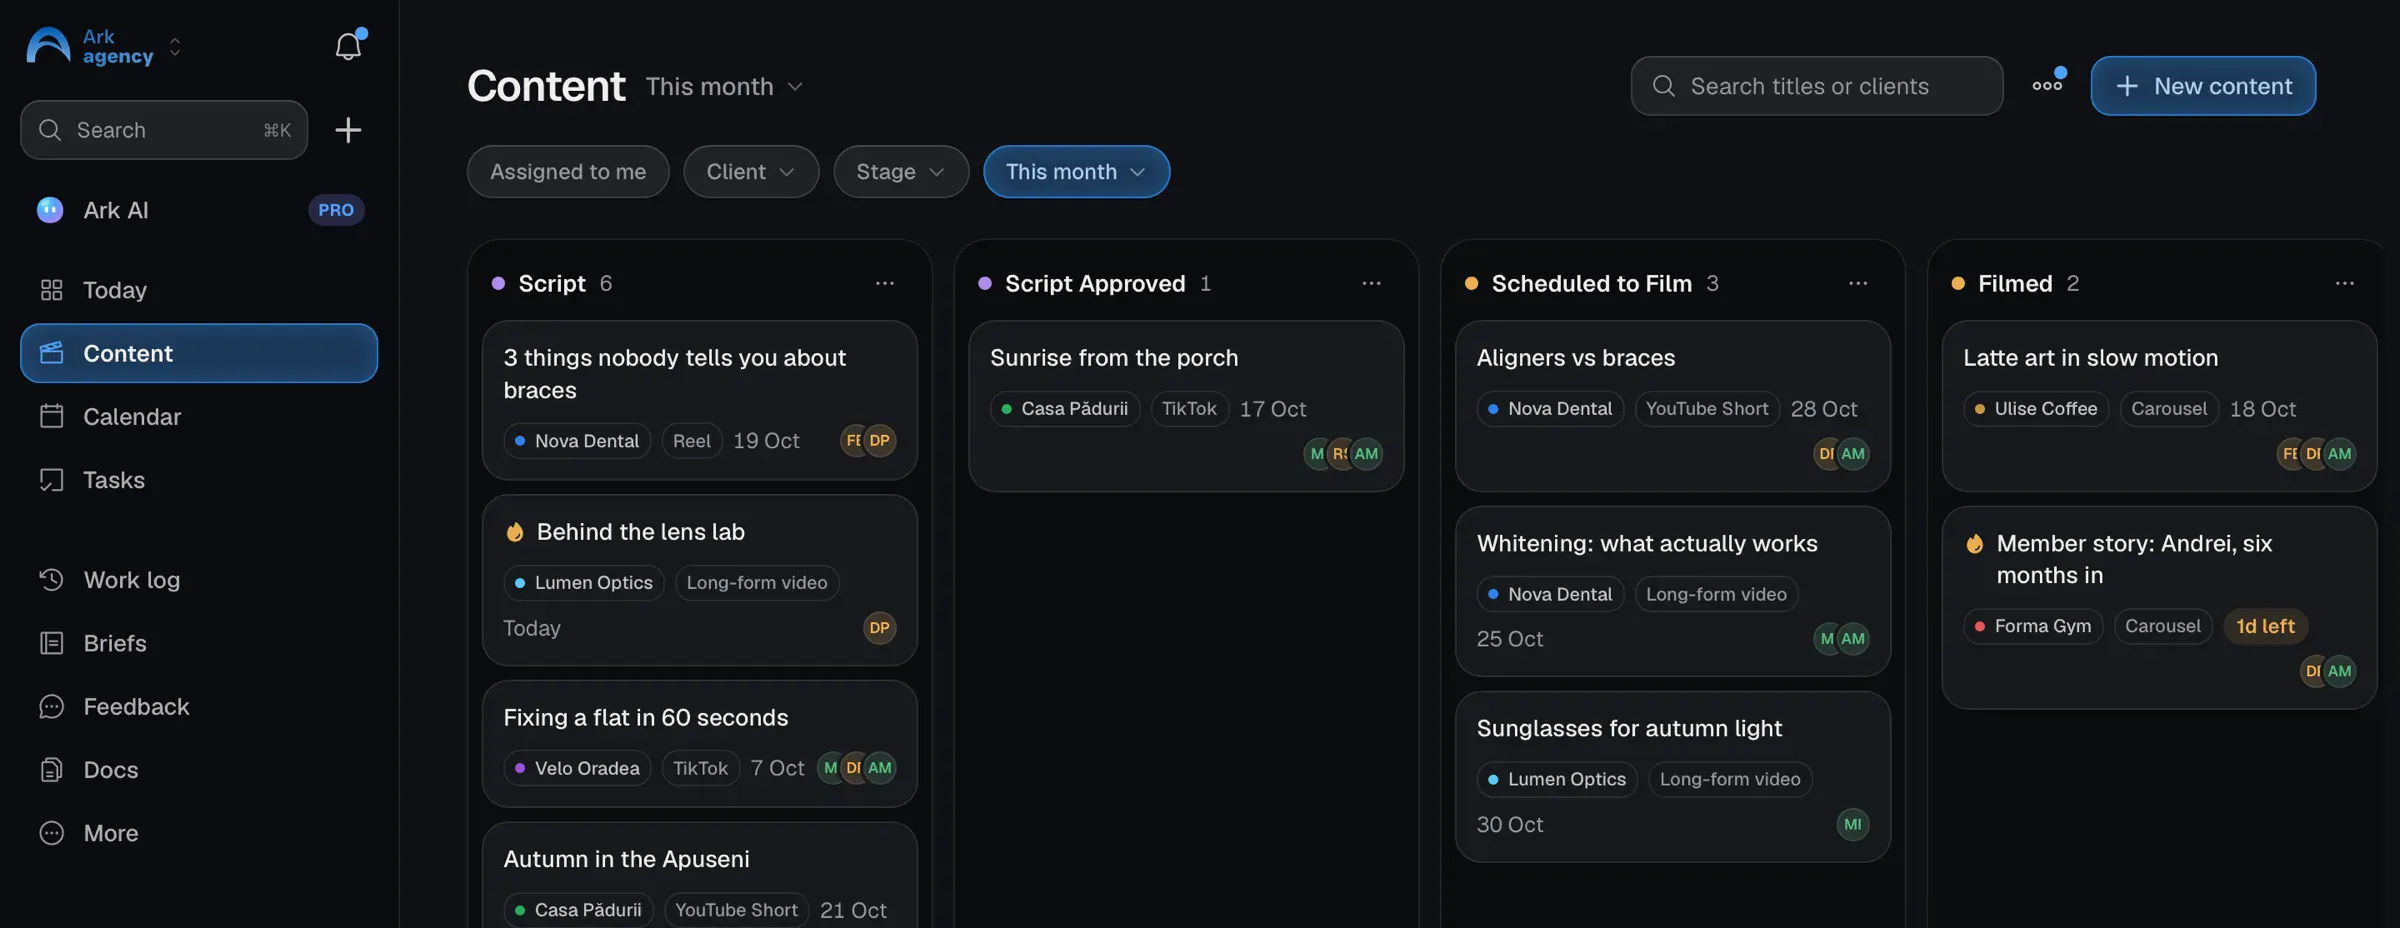Open Script column options menu

[885, 283]
